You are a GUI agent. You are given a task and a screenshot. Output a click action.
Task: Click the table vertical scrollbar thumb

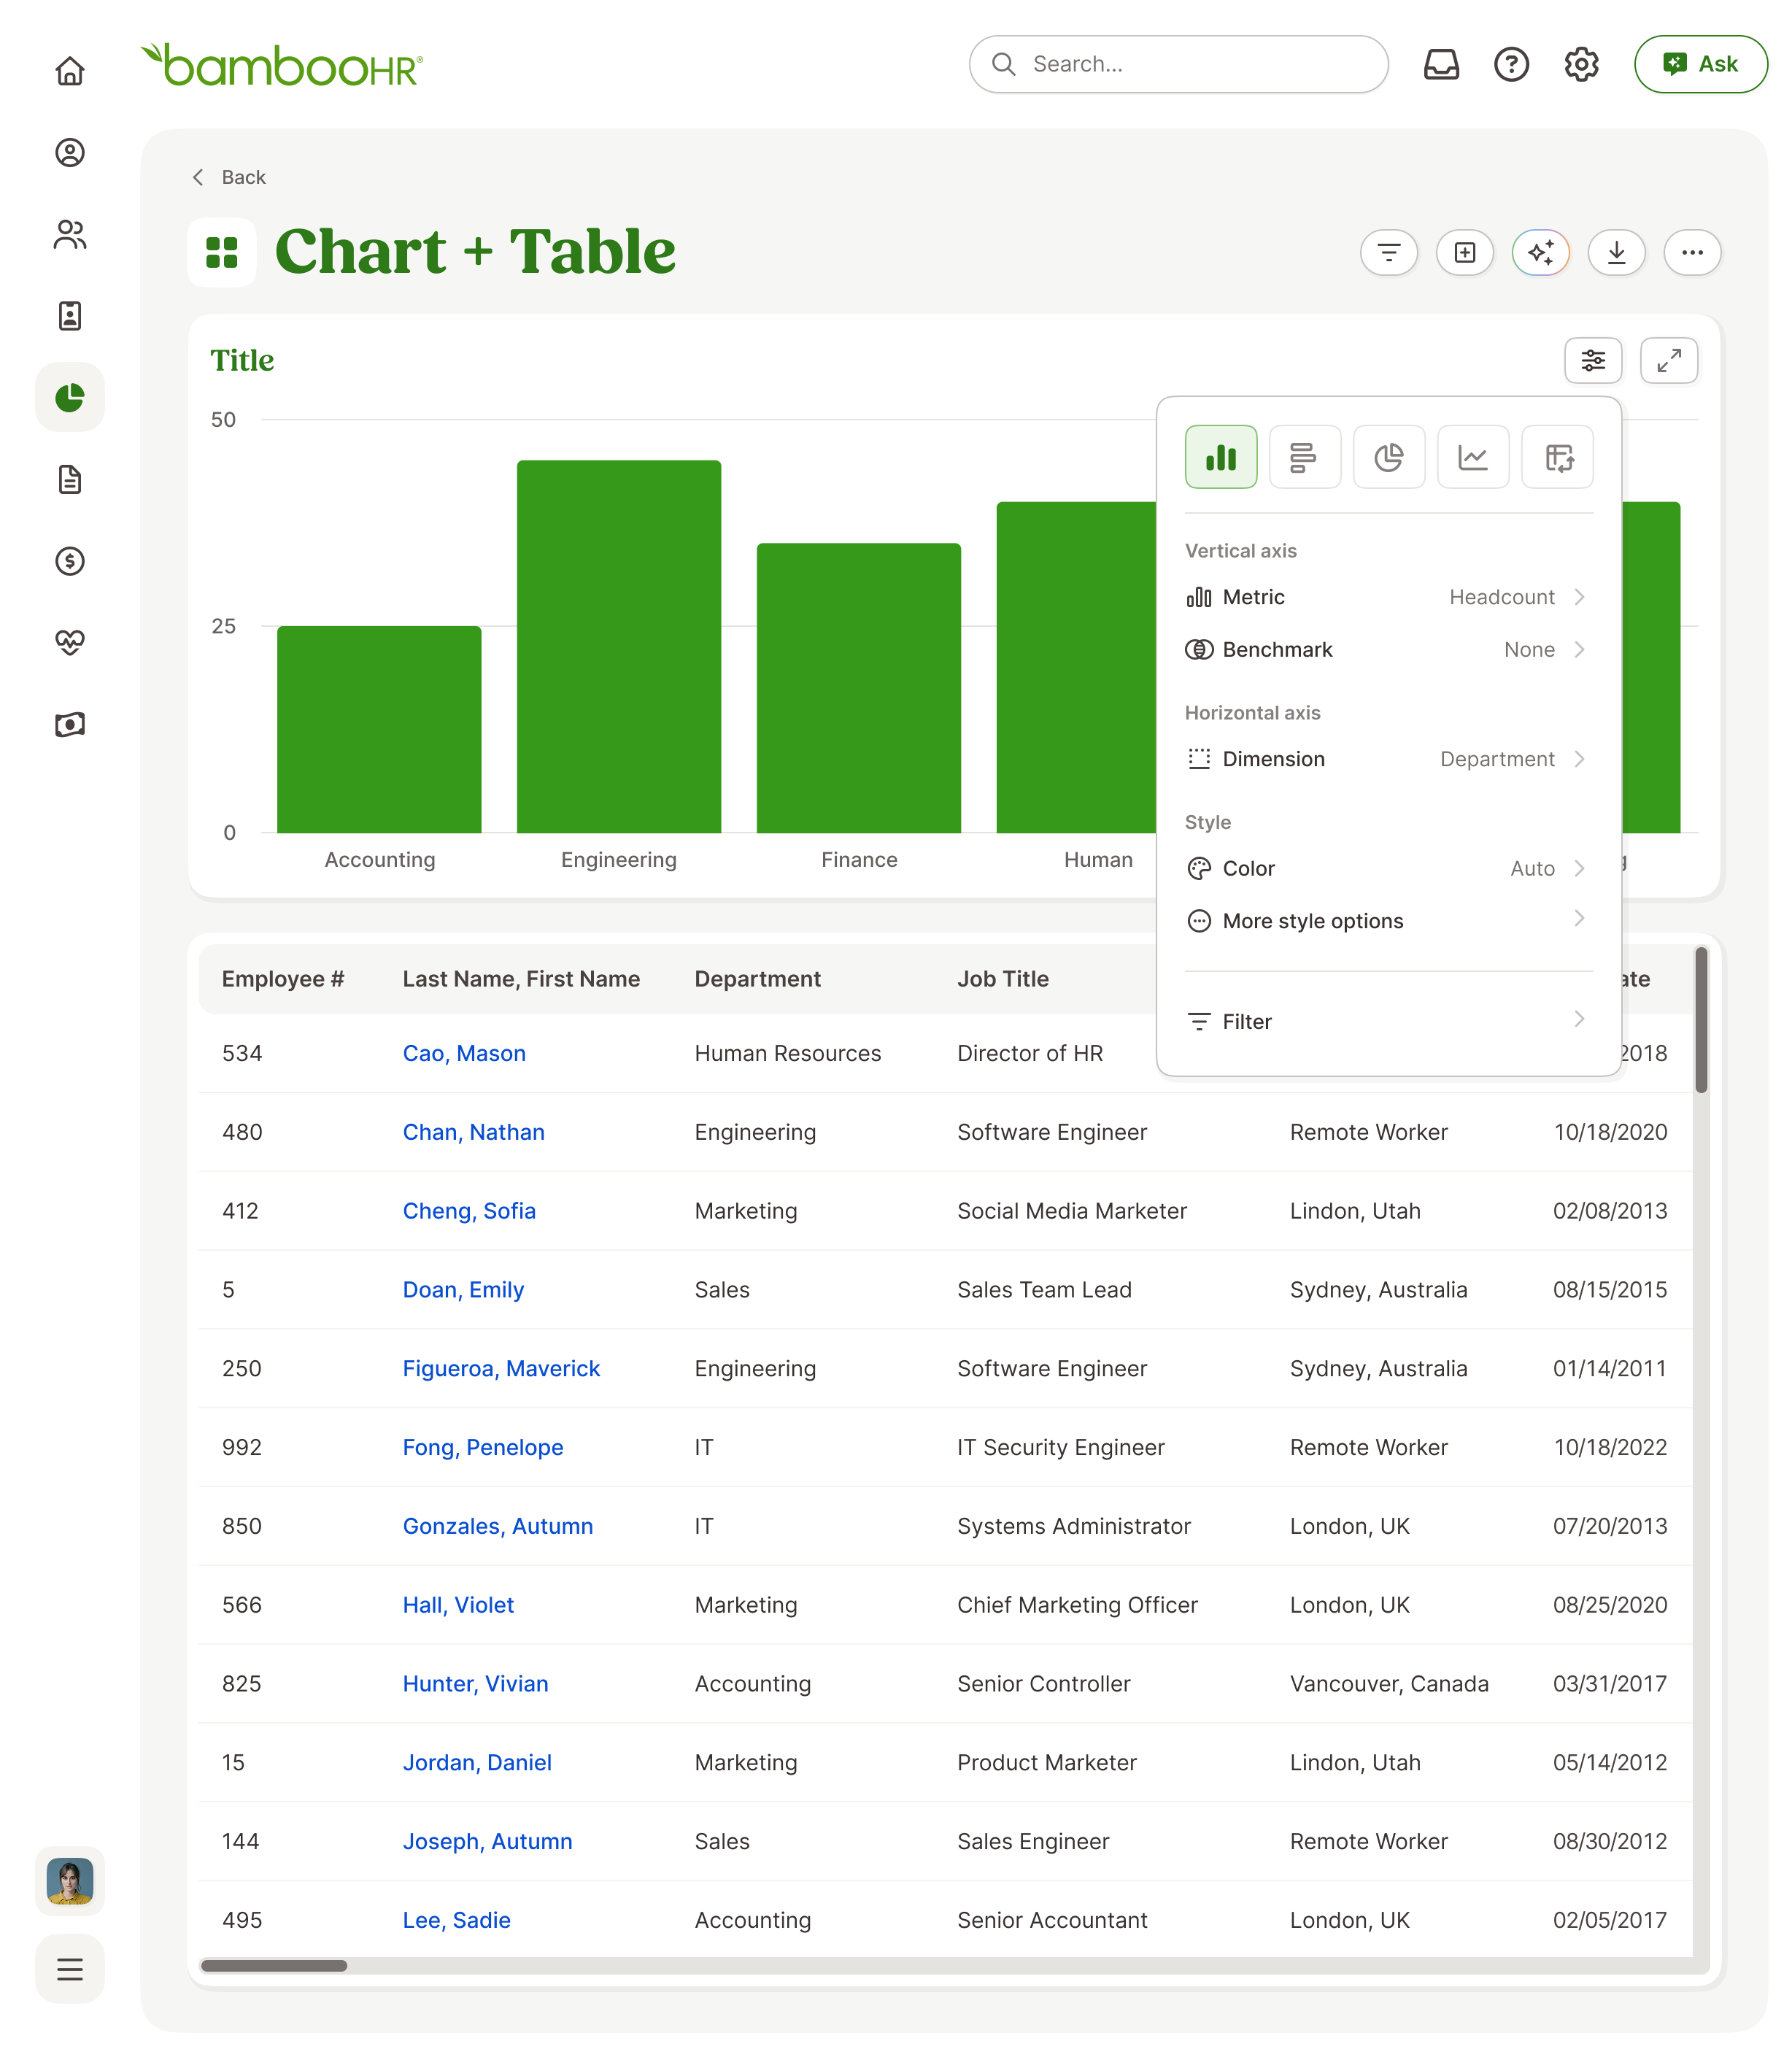(x=1701, y=1020)
